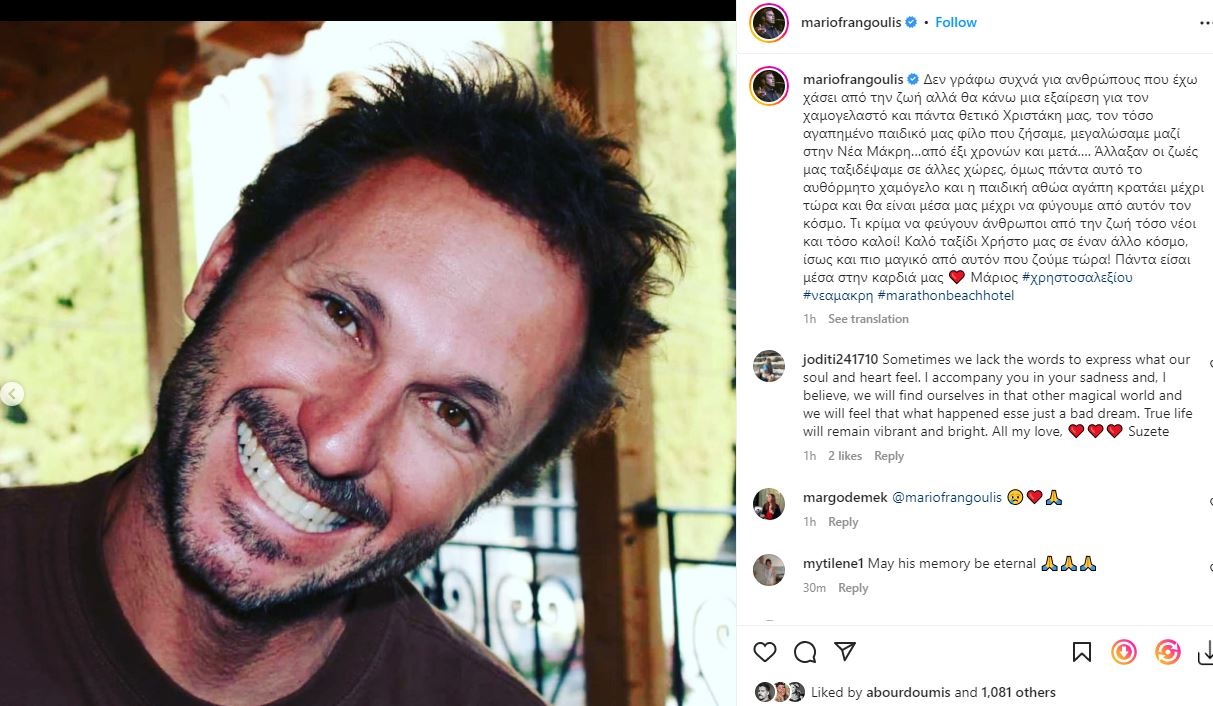Reply to mytilene1's comment
1213x706 pixels.
pyautogui.click(x=853, y=588)
